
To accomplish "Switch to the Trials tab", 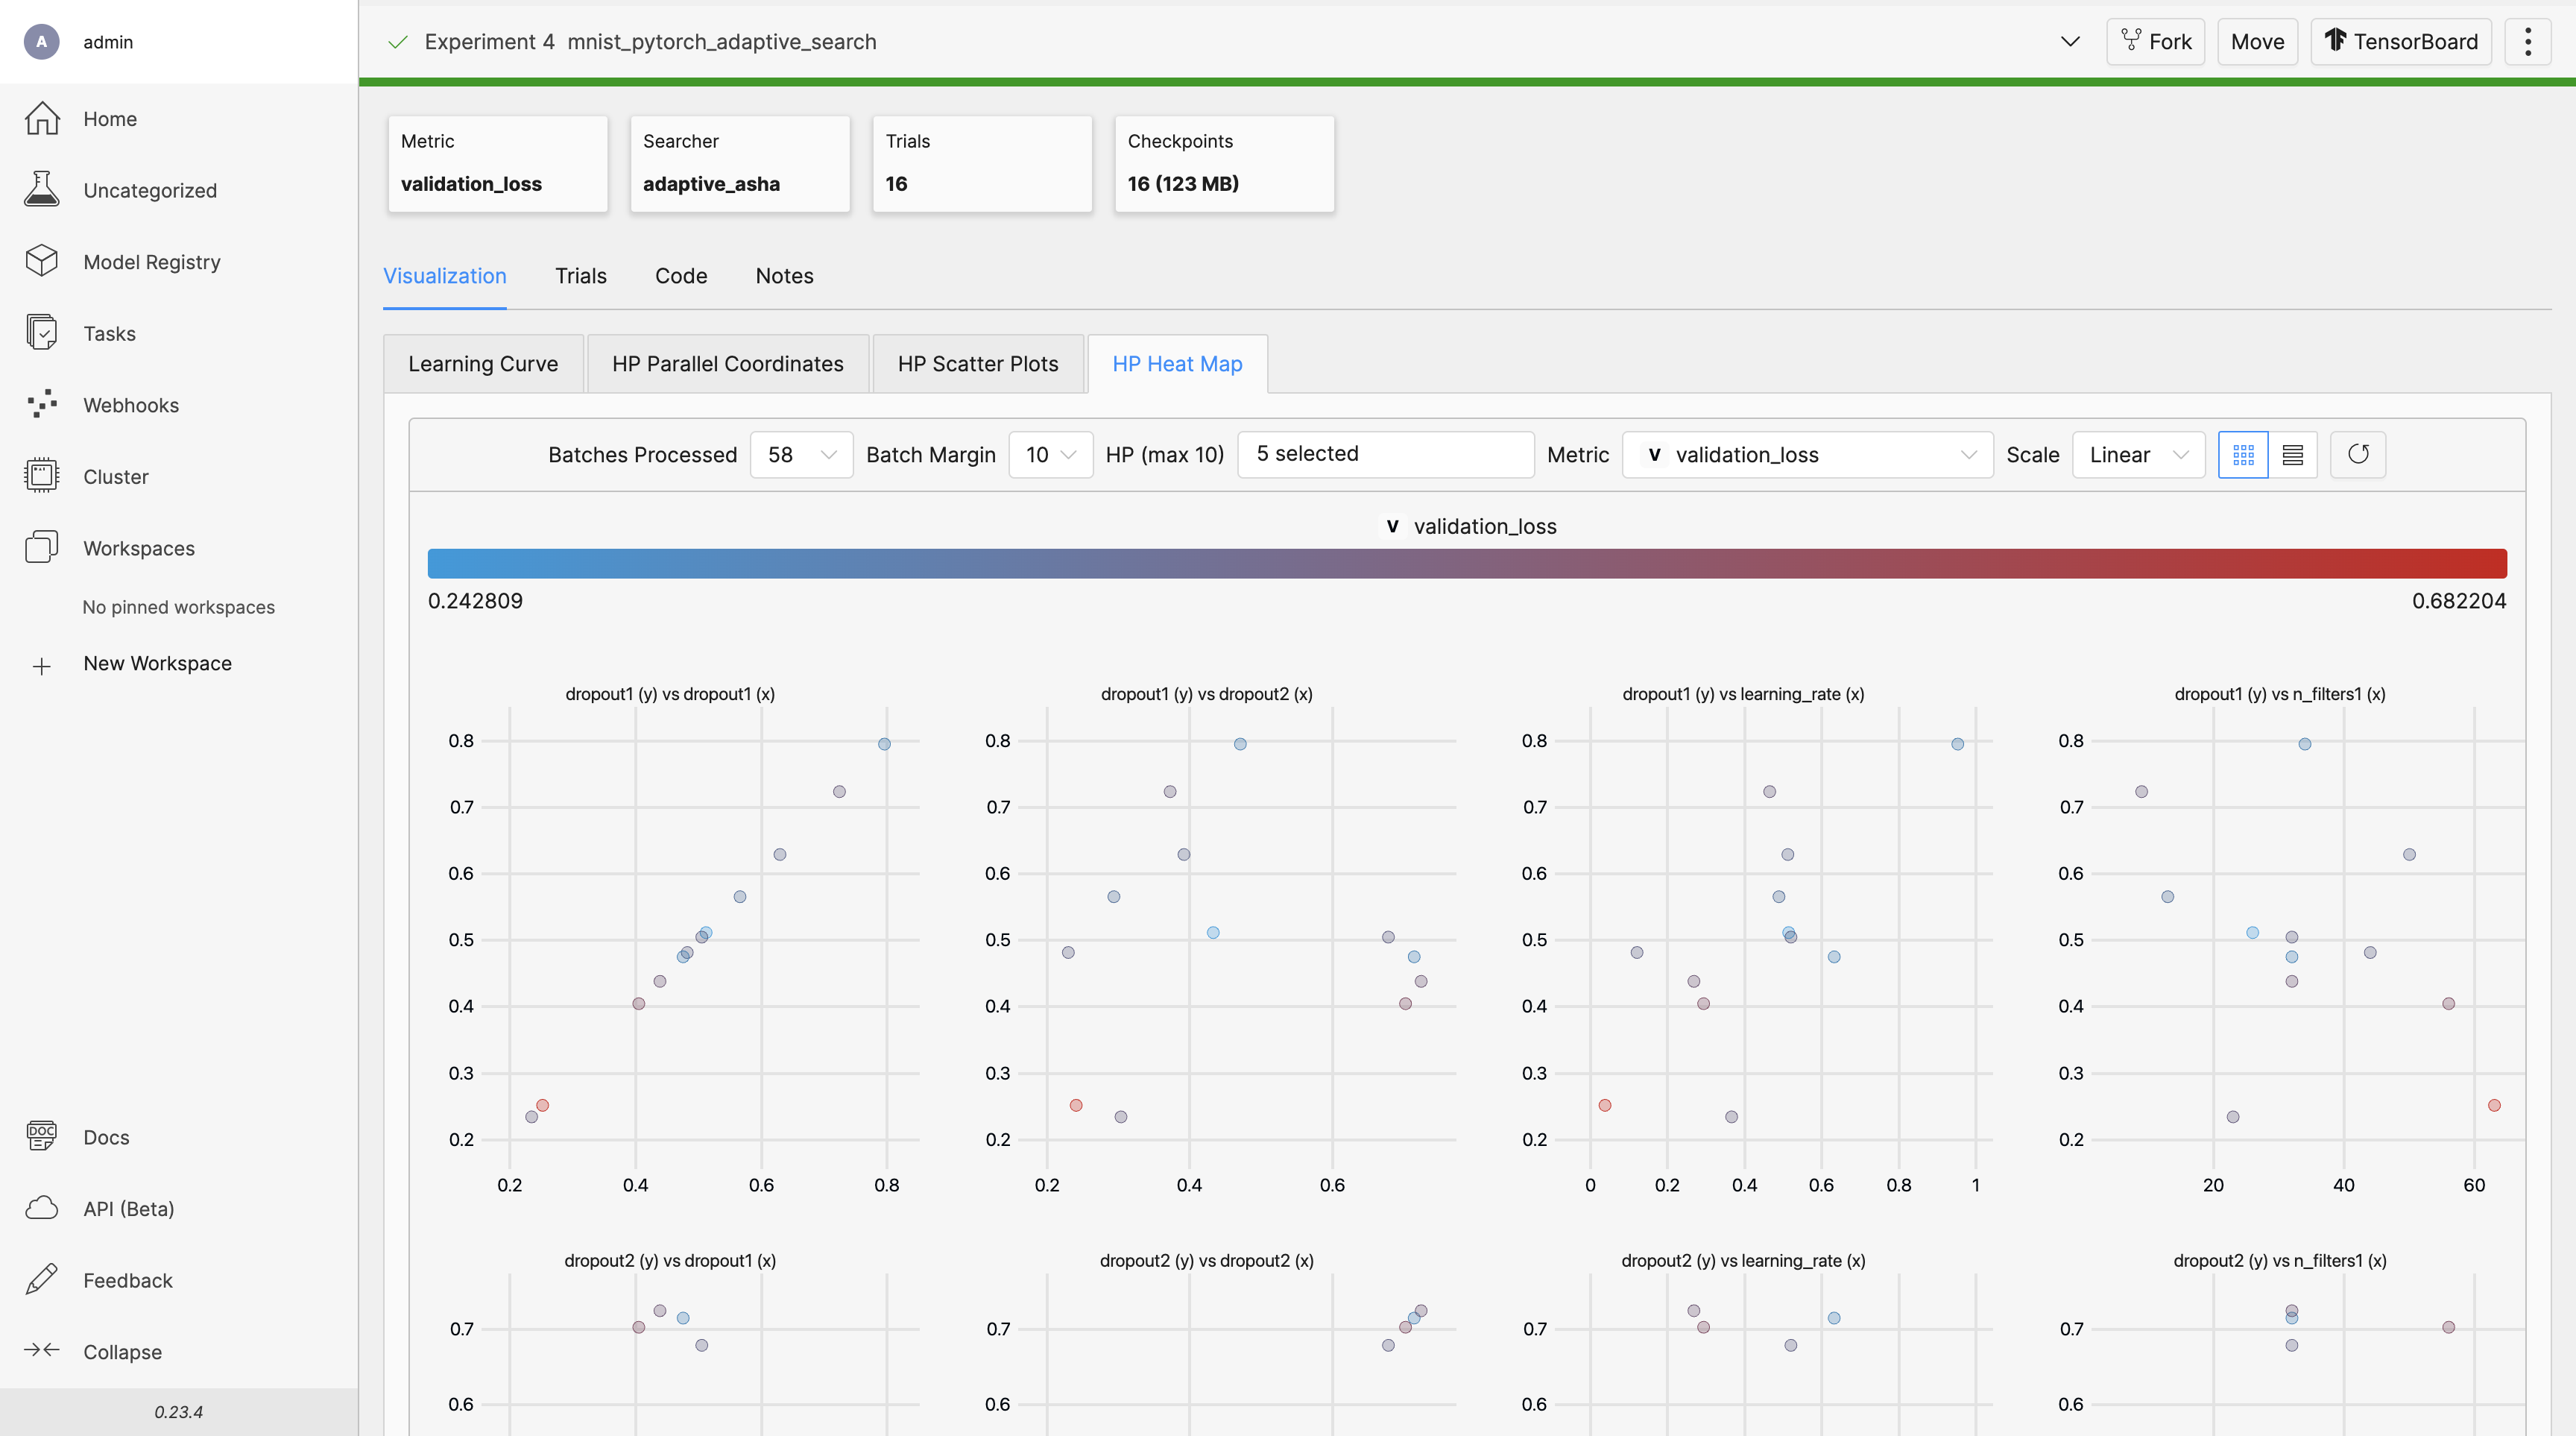I will [580, 276].
